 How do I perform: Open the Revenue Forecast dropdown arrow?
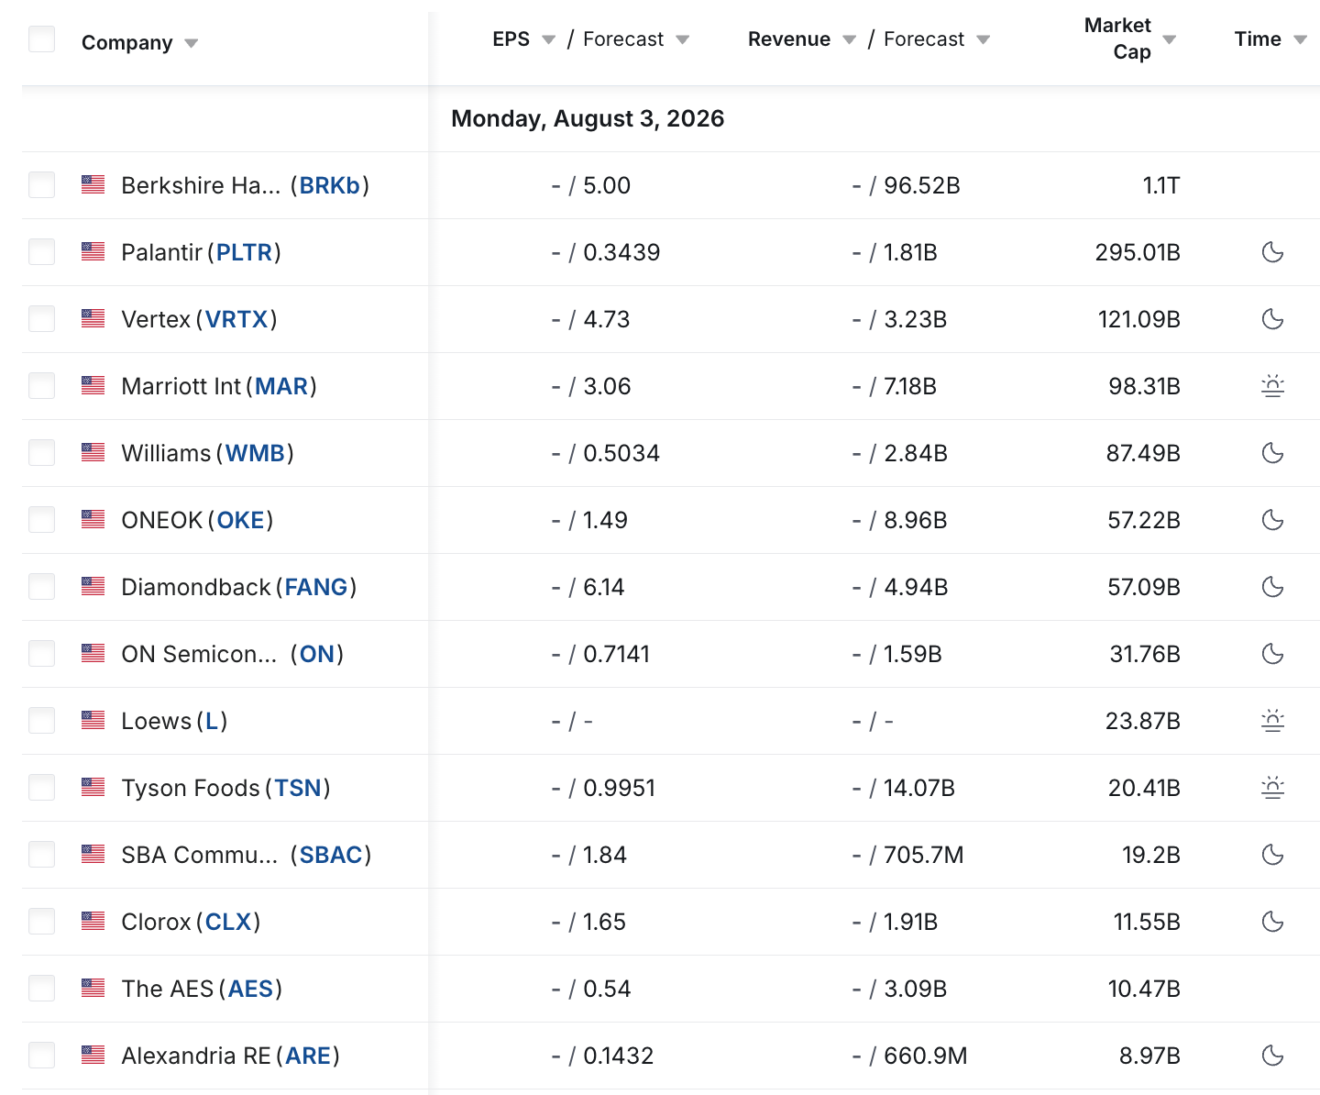(983, 40)
